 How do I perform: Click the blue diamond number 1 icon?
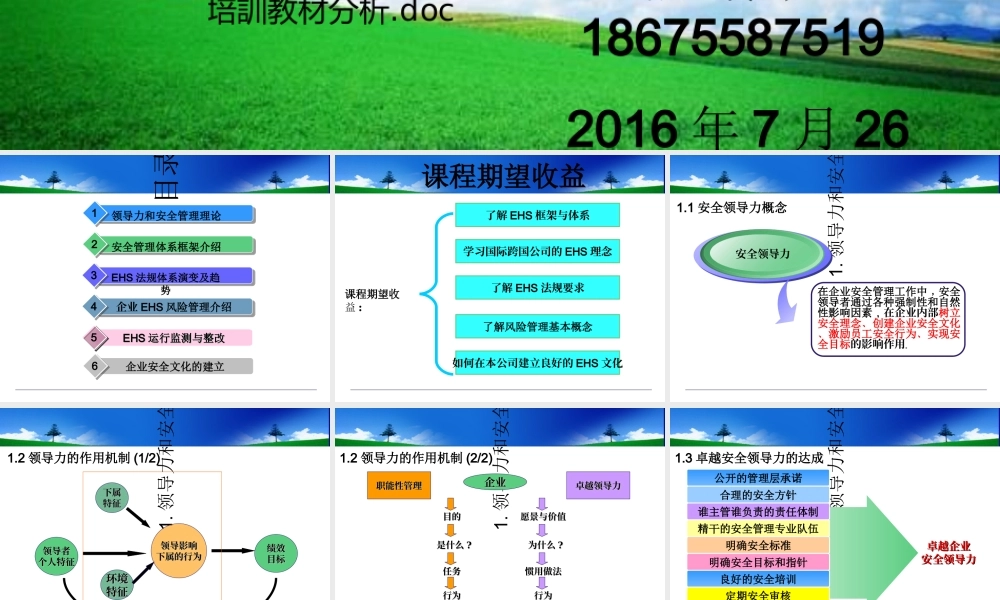pos(94,213)
